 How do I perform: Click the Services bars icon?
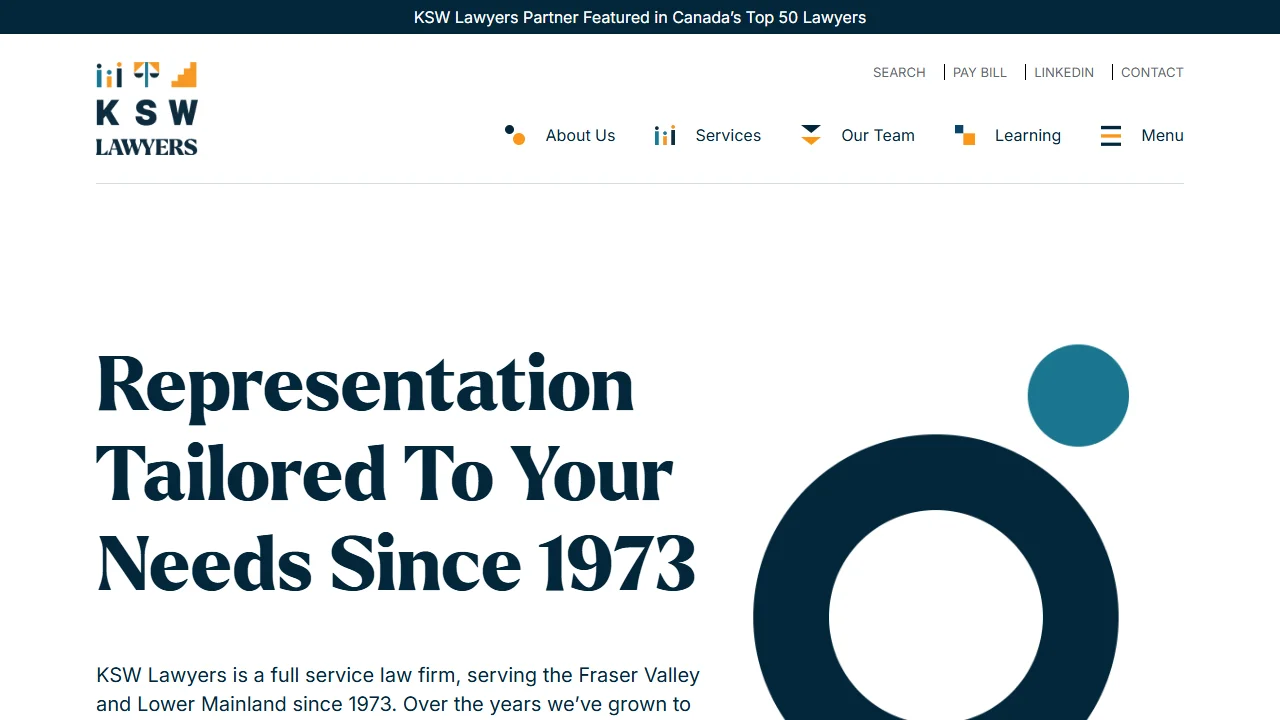(x=665, y=135)
